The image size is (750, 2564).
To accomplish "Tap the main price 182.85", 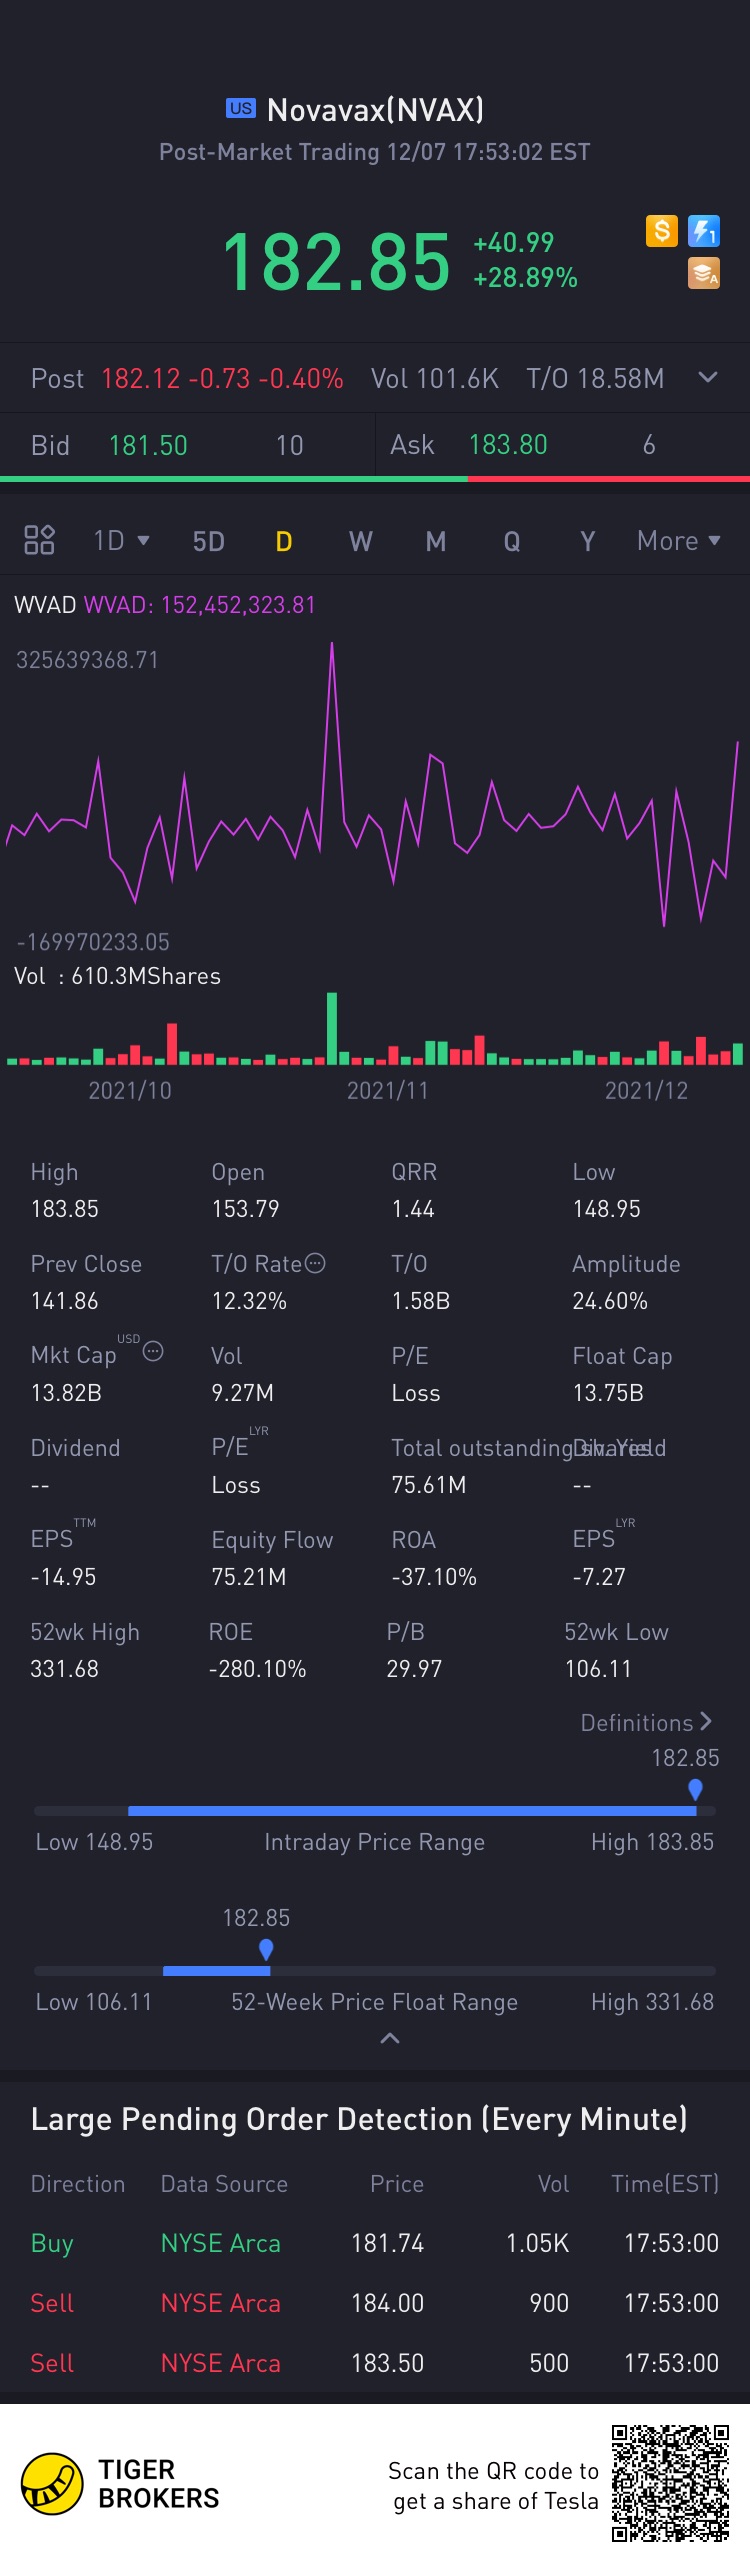I will (x=336, y=261).
